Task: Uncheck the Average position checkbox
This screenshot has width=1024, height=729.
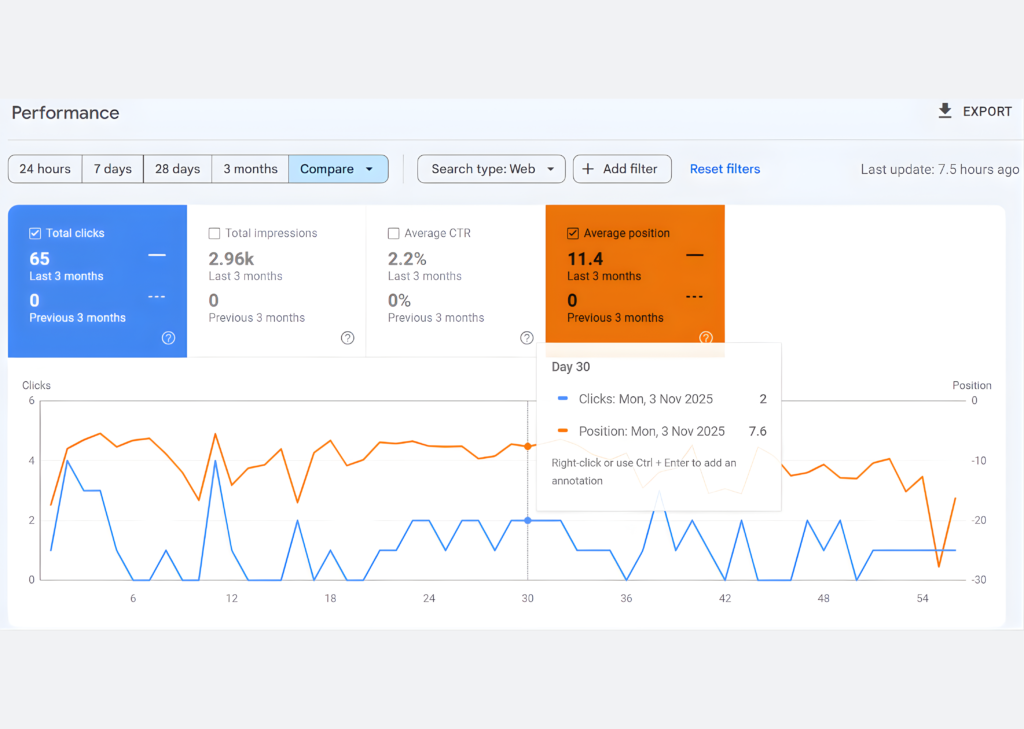Action: pos(573,233)
